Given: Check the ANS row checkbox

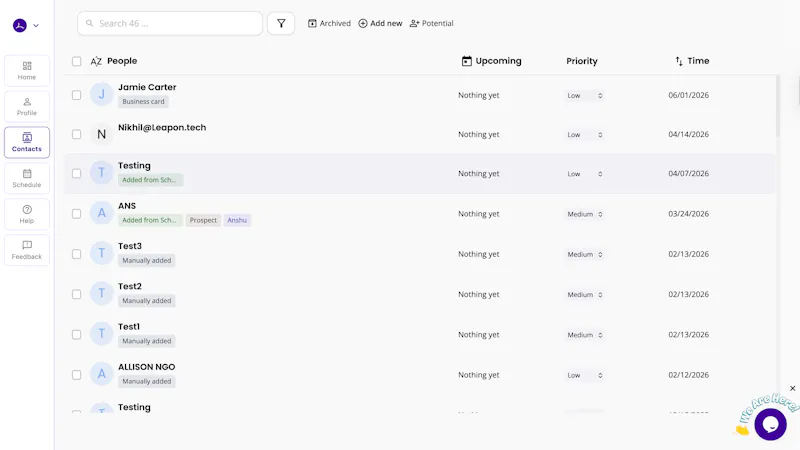Looking at the screenshot, I should (x=77, y=214).
